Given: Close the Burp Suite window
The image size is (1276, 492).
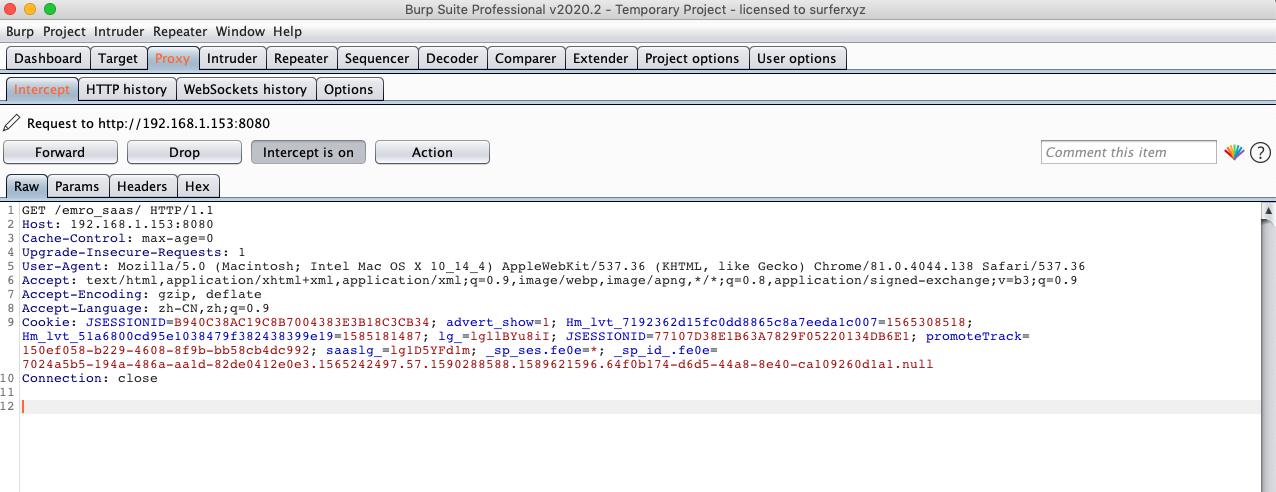Looking at the screenshot, I should (9, 9).
